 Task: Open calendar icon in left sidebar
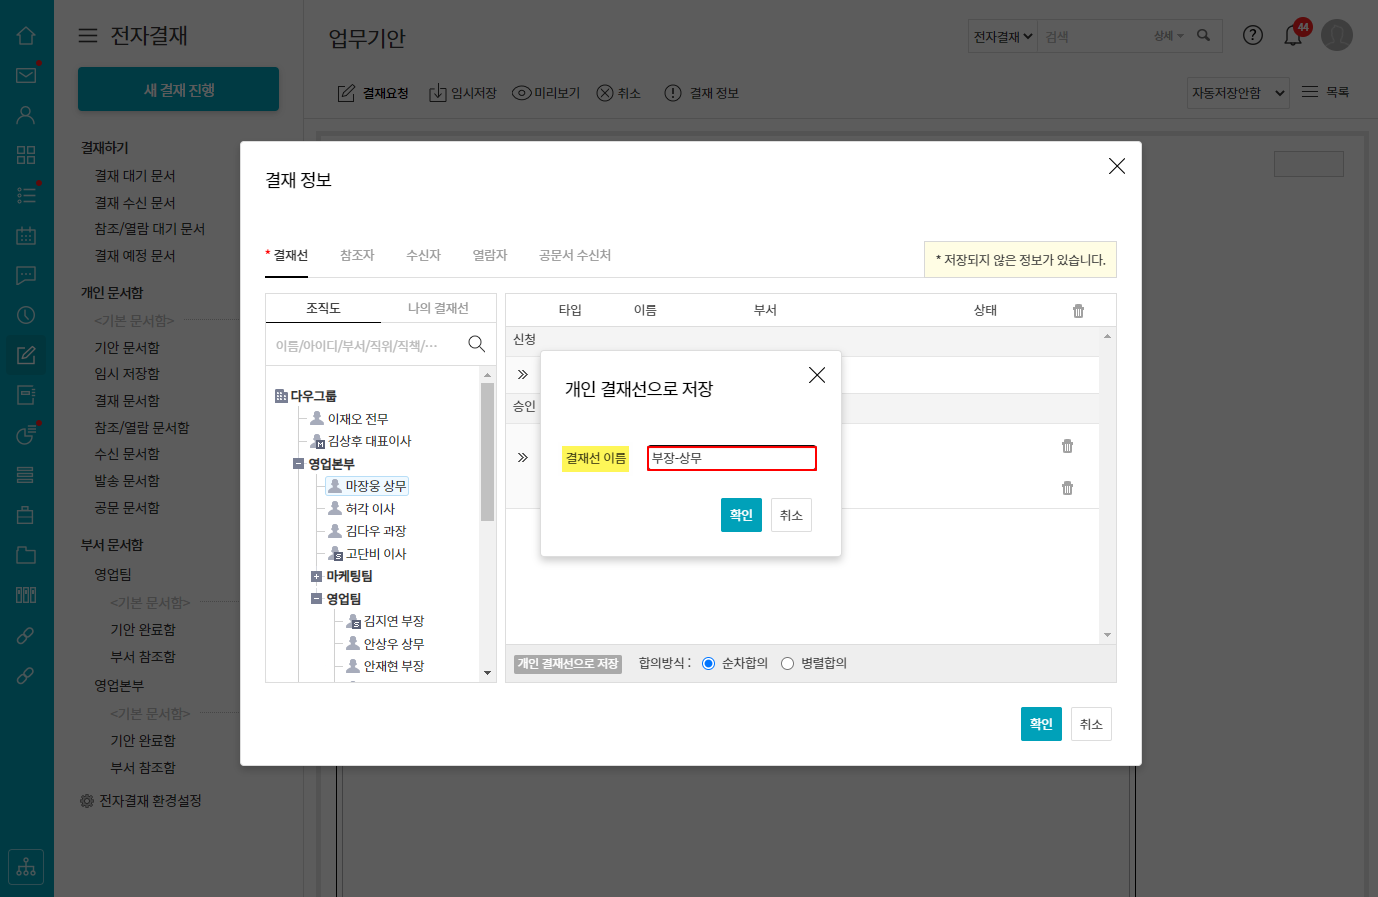click(x=26, y=236)
